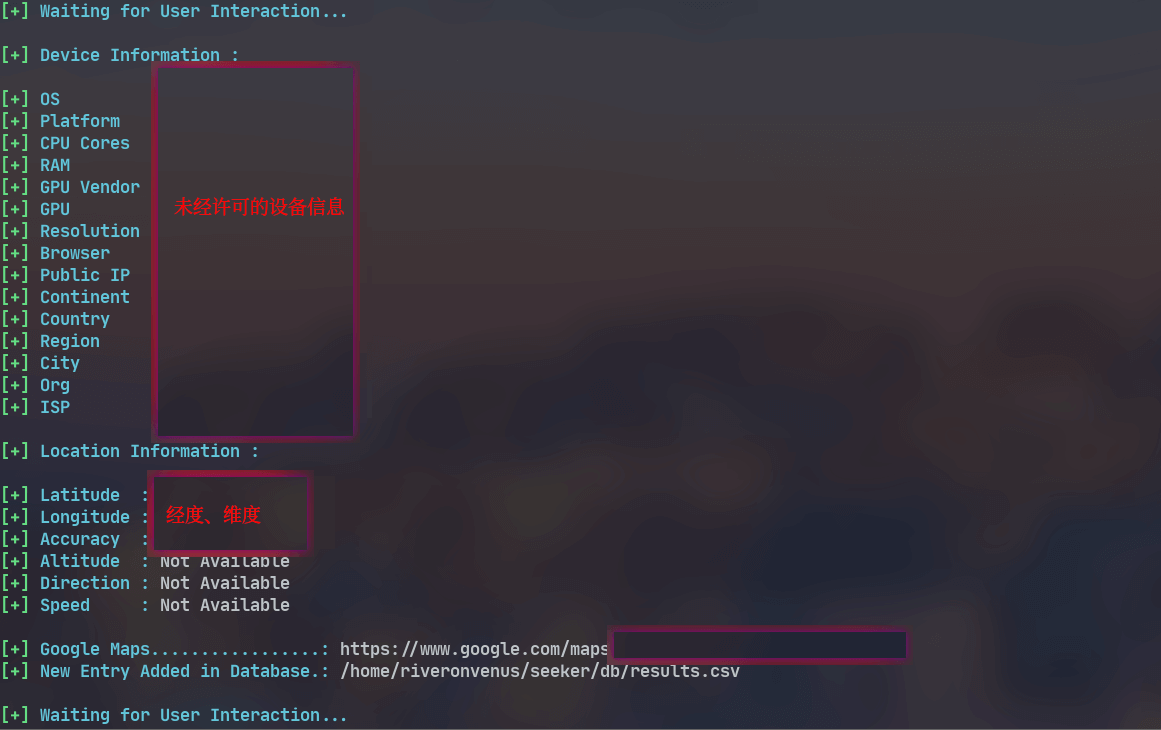
Task: Click the Longitude label
Action: tap(84, 517)
